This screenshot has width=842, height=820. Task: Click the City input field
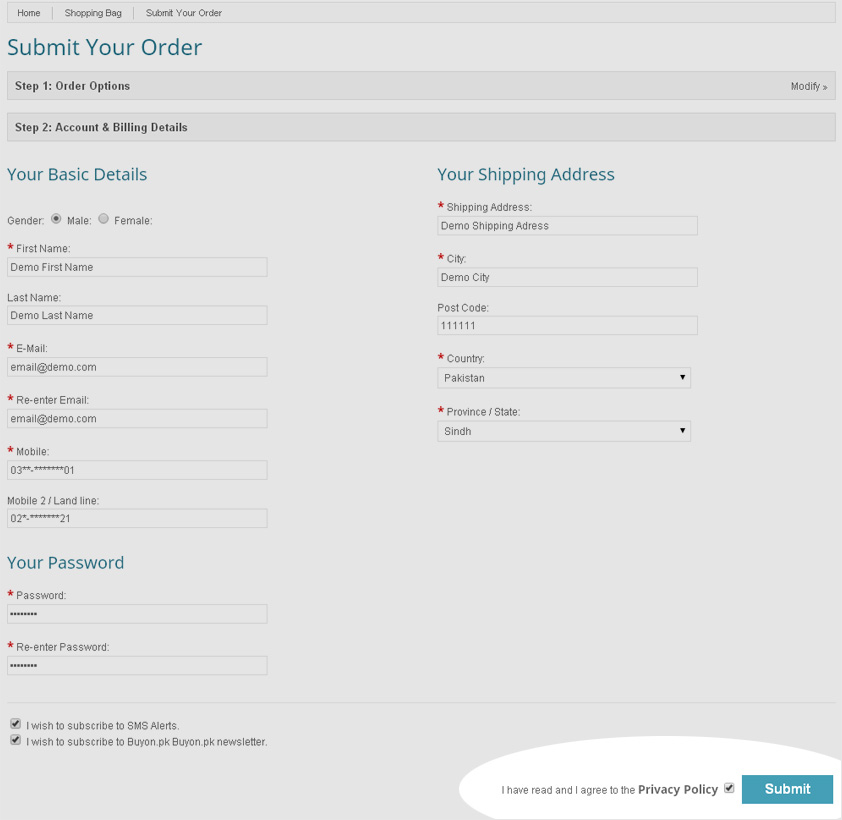568,278
